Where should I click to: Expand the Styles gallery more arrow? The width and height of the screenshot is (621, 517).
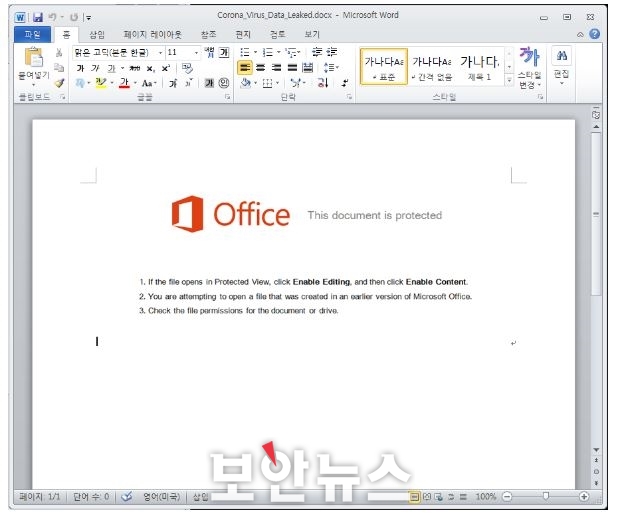point(509,81)
